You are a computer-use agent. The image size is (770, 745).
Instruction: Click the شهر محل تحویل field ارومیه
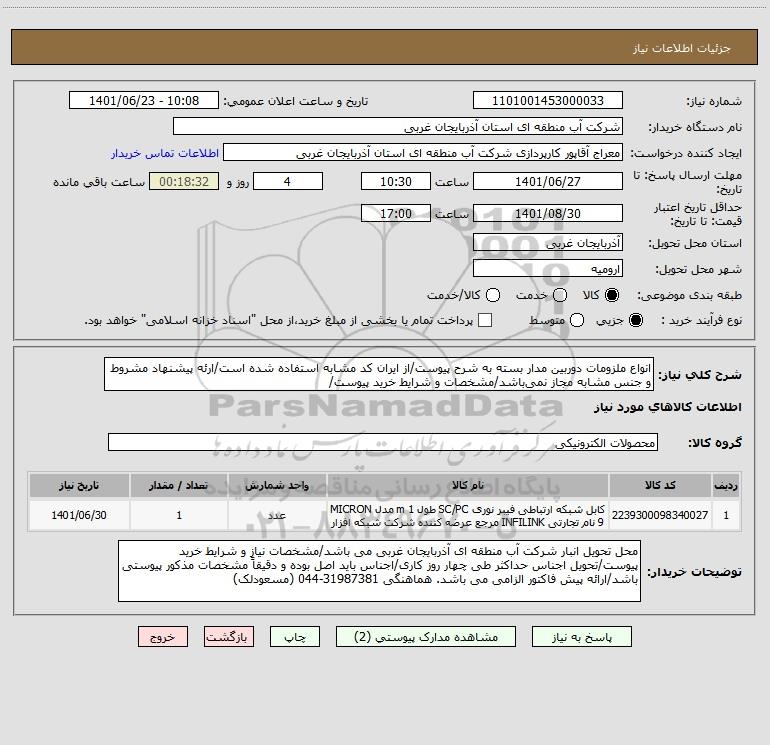pos(548,269)
